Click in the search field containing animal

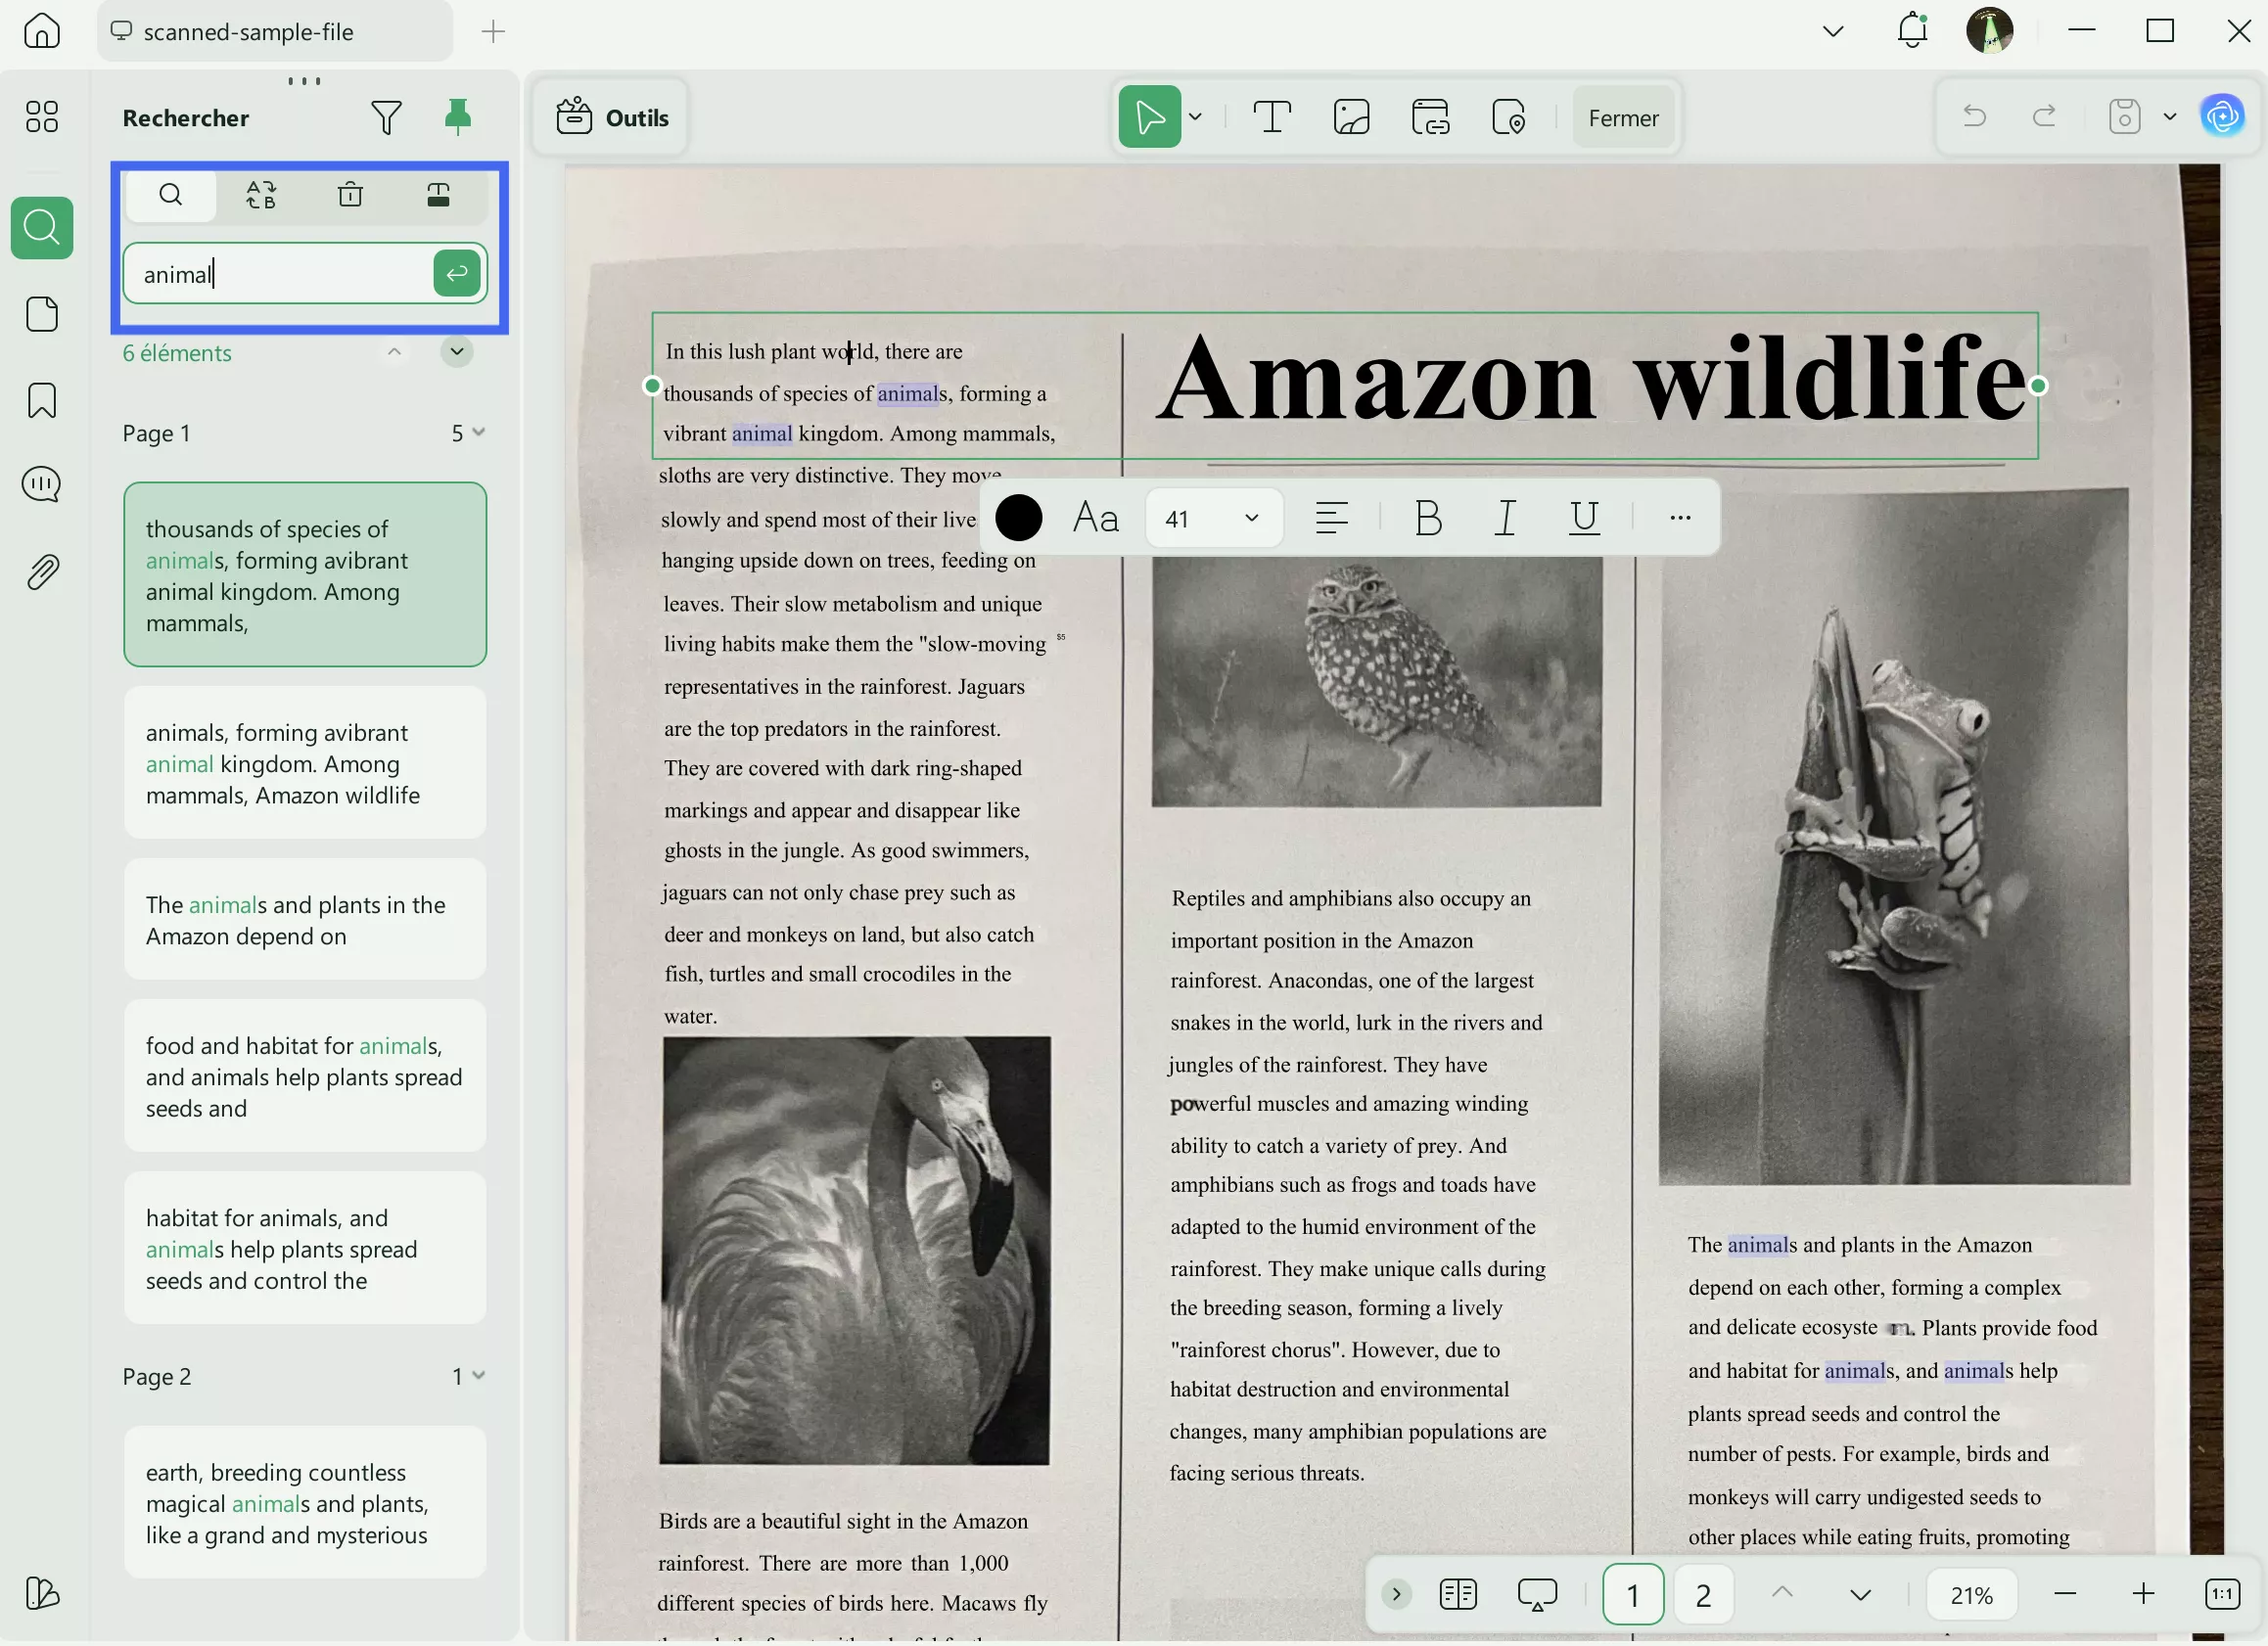pos(280,274)
